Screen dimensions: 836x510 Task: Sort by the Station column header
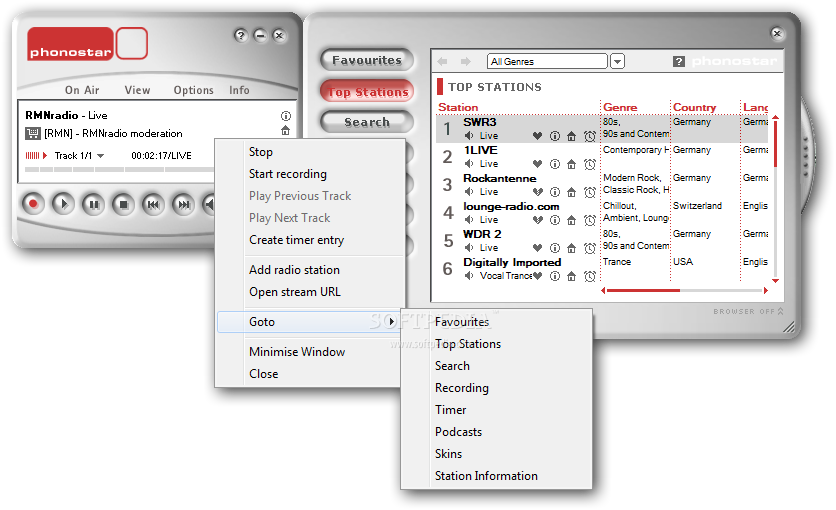point(458,107)
